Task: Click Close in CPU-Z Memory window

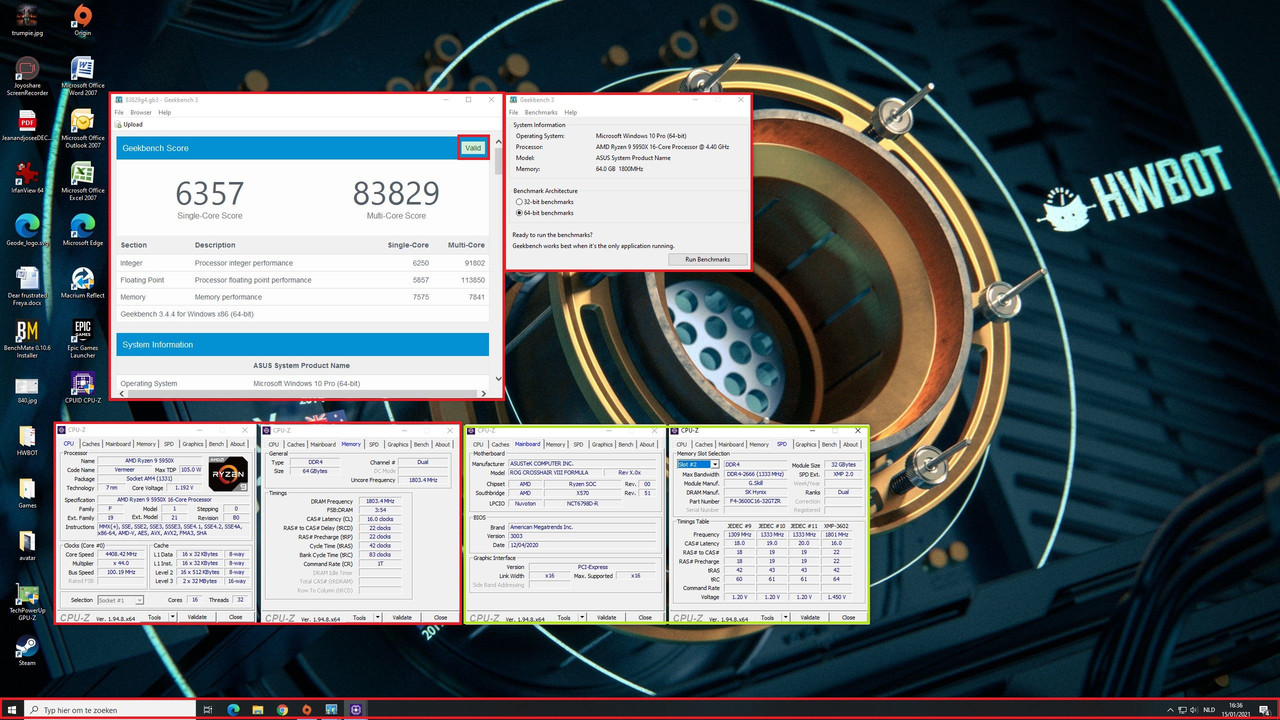Action: pos(440,617)
